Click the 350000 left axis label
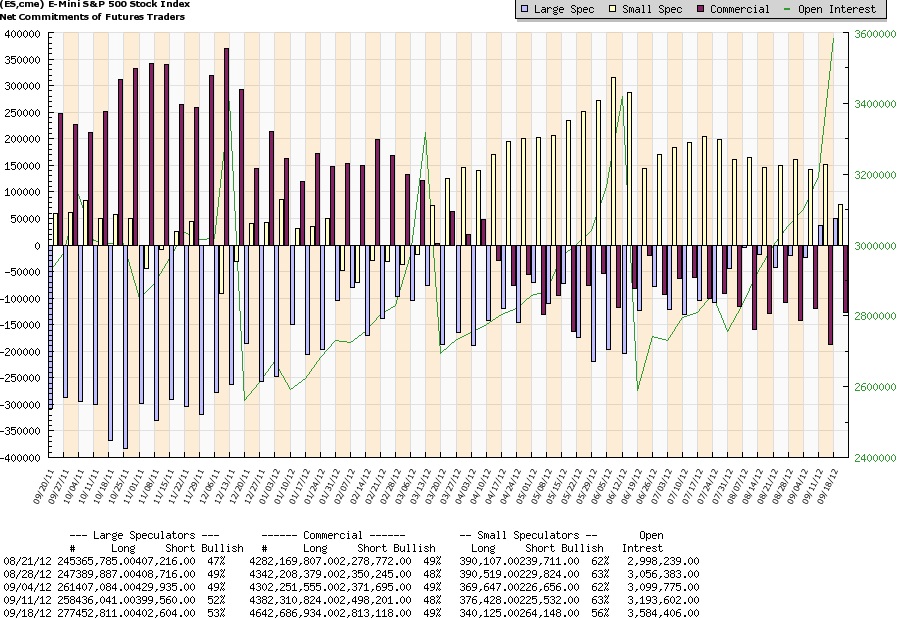 (22, 60)
